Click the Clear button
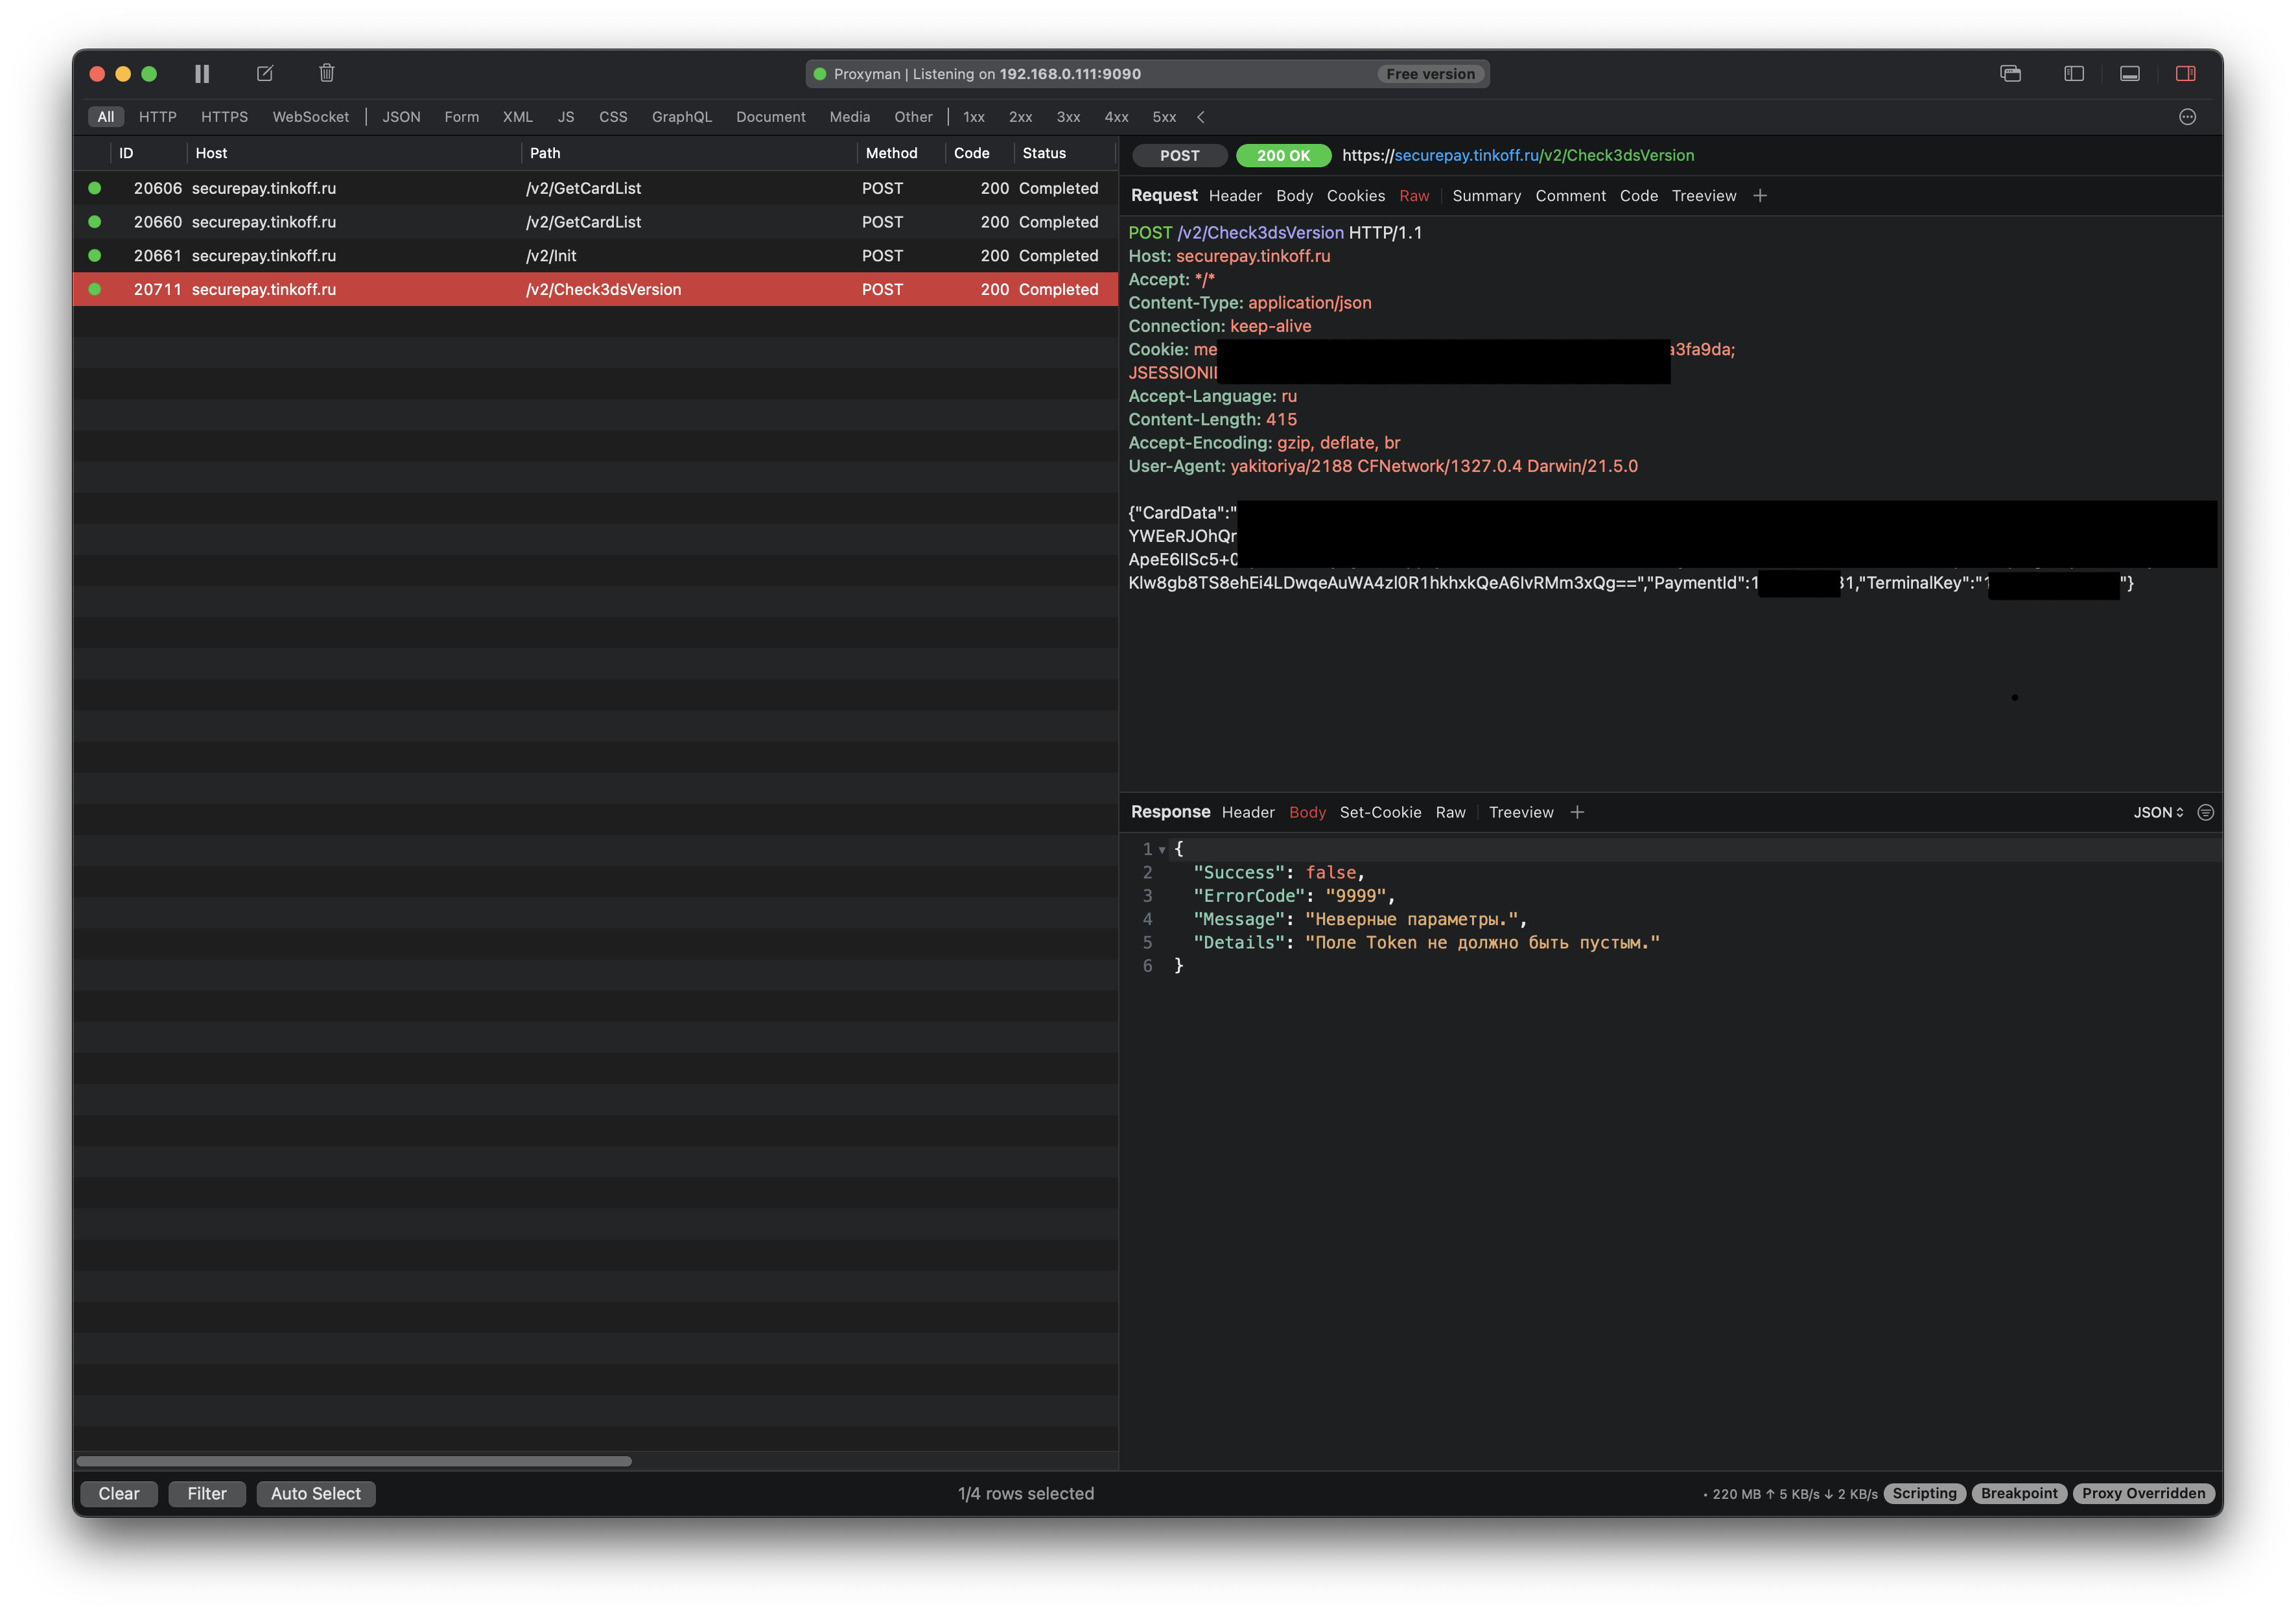This screenshot has width=2296, height=1613. coord(119,1493)
